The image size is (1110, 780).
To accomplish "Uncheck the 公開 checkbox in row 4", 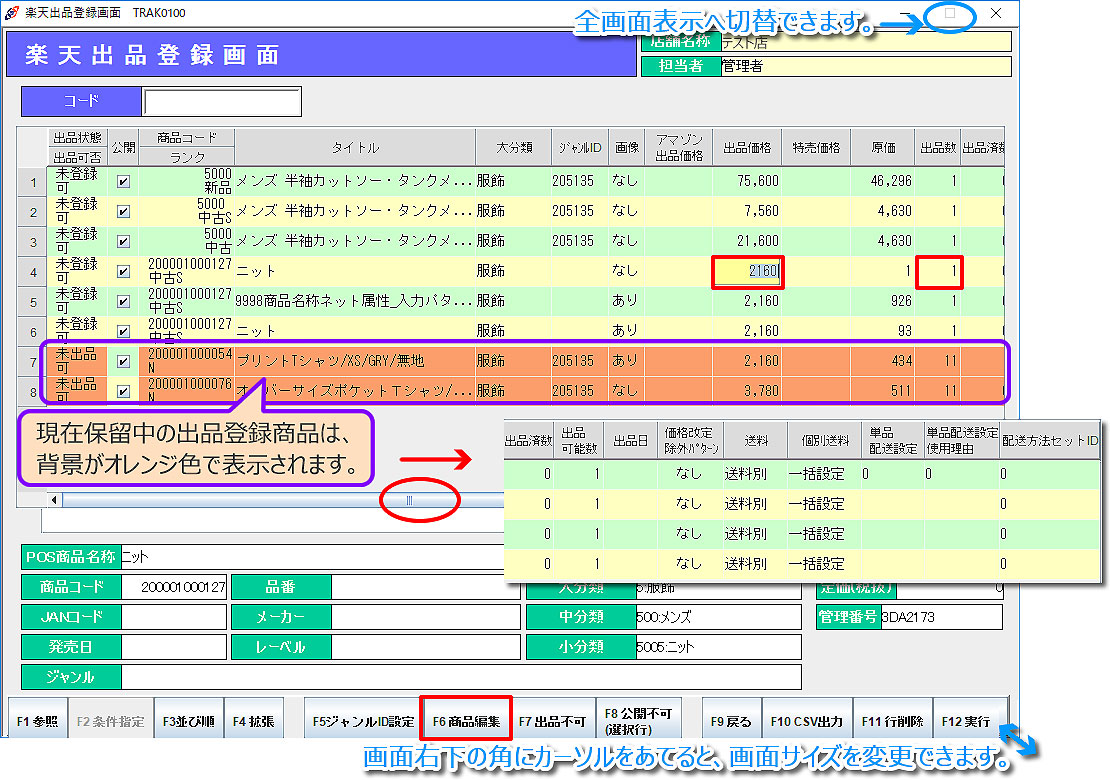I will pos(123,271).
